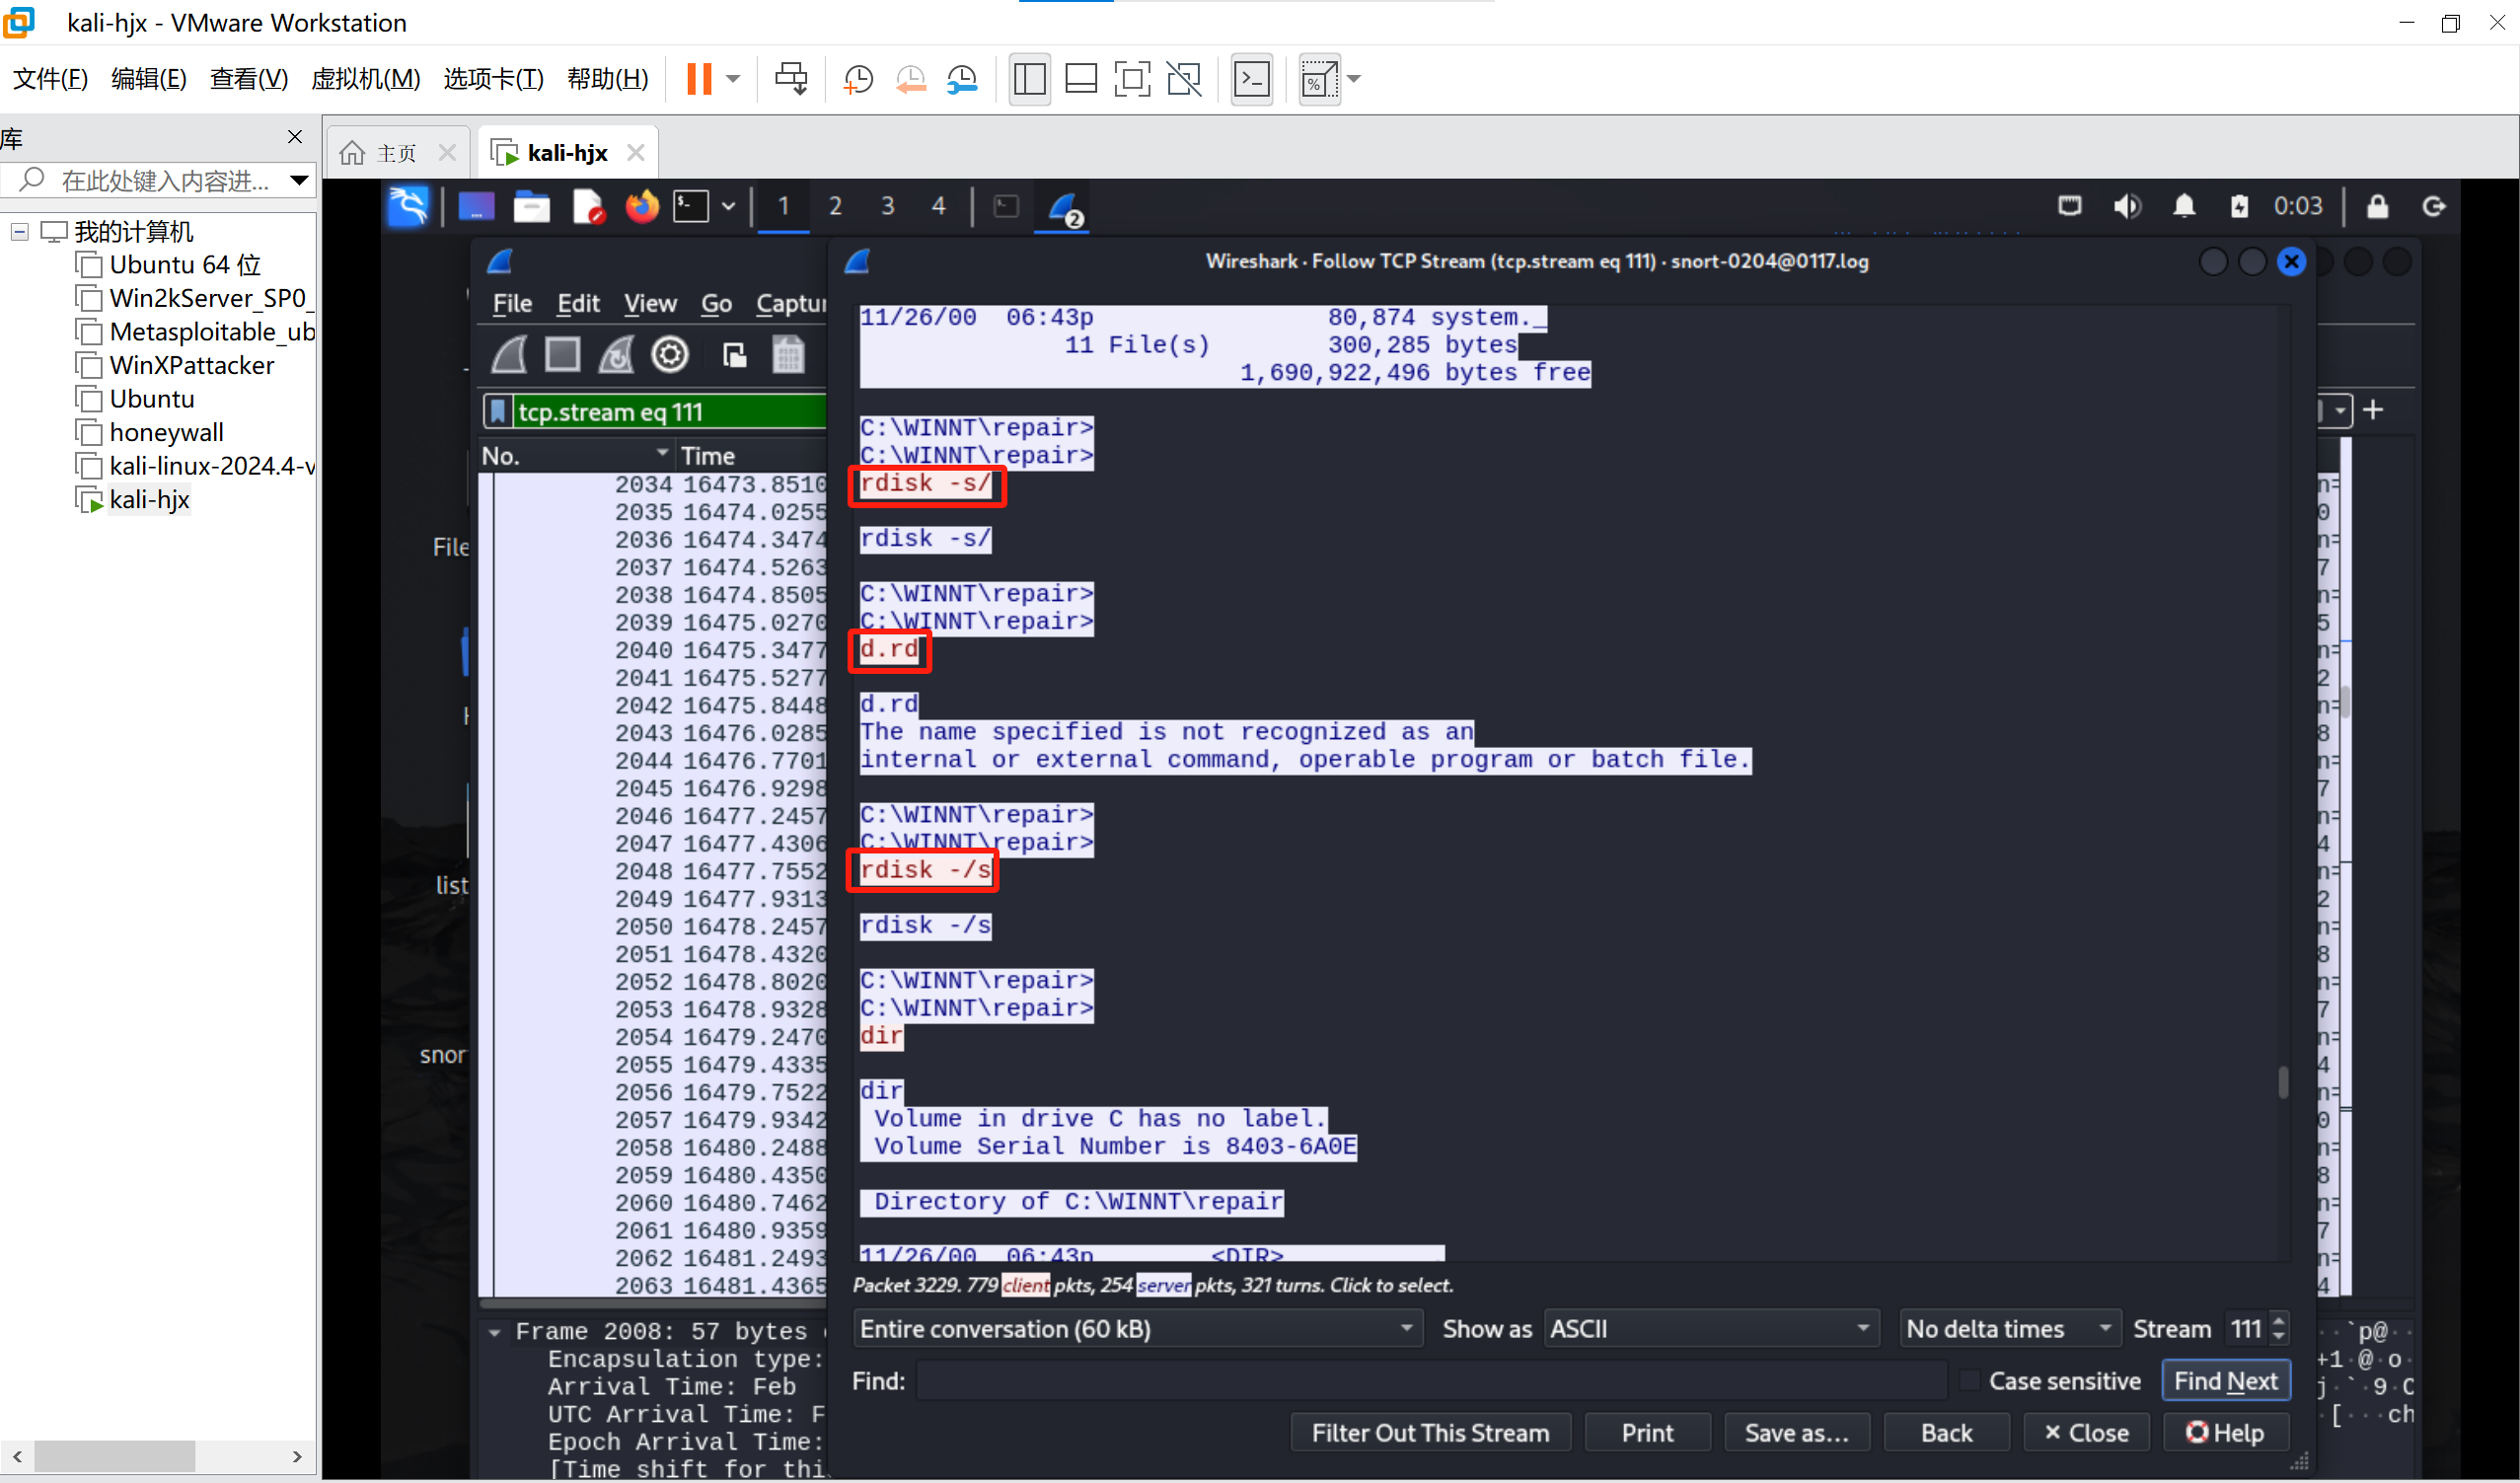Viewport: 2520px width, 1483px height.
Task: Click the Save as… button
Action: pyautogui.click(x=1797, y=1434)
